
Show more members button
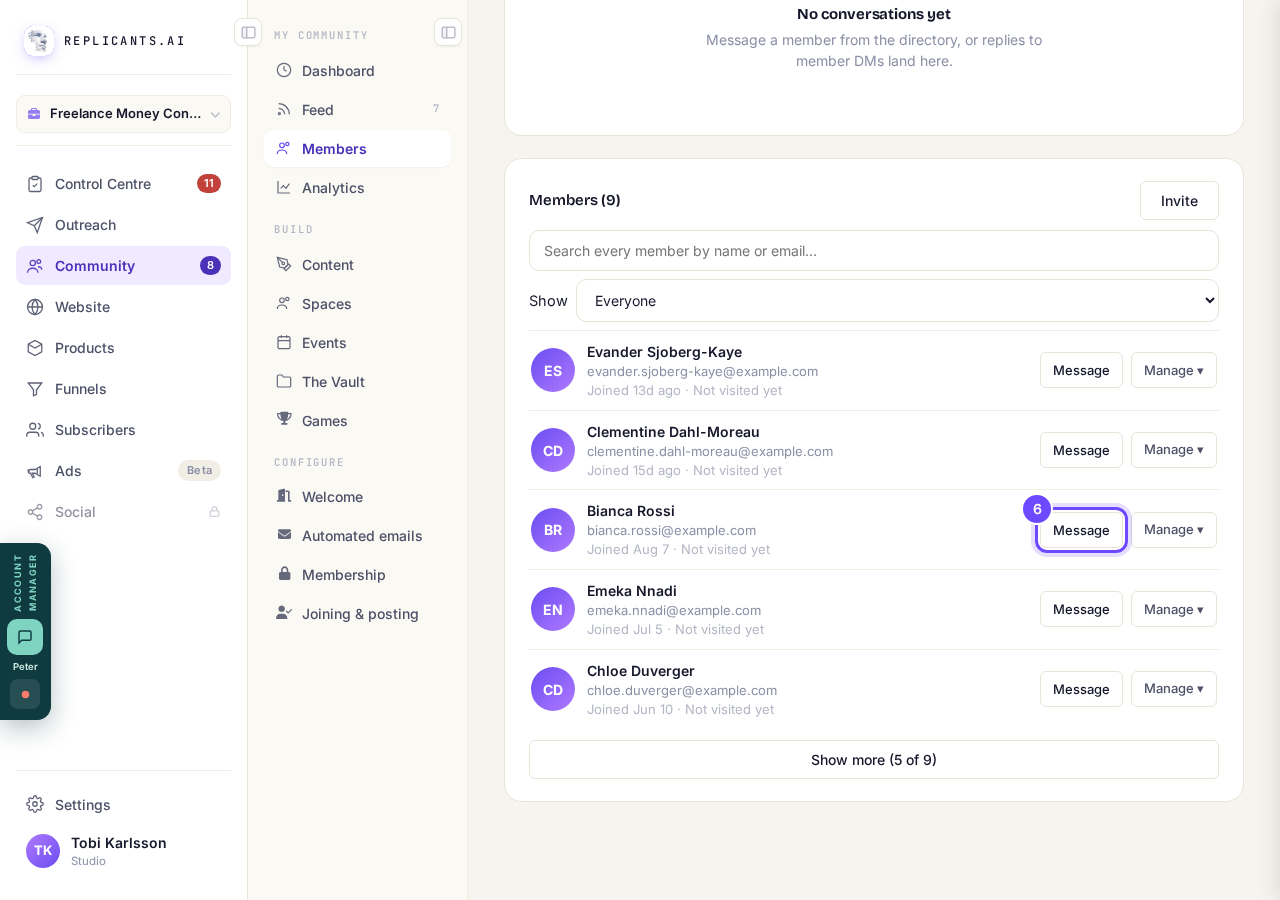pyautogui.click(x=874, y=760)
